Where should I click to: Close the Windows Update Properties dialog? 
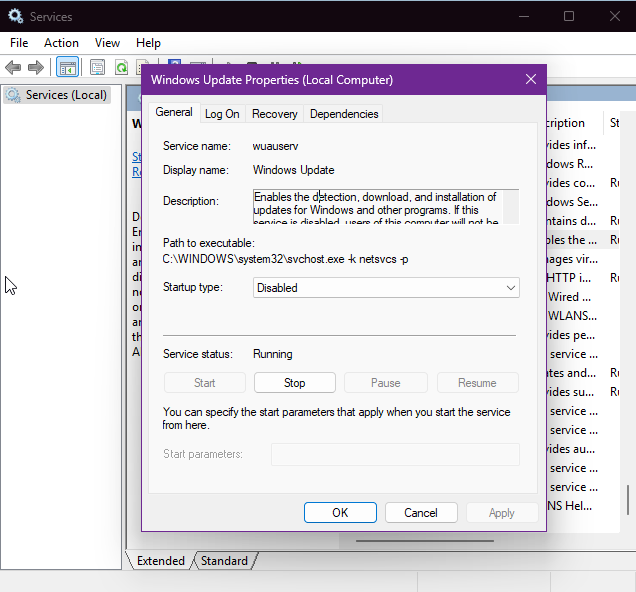pos(531,79)
